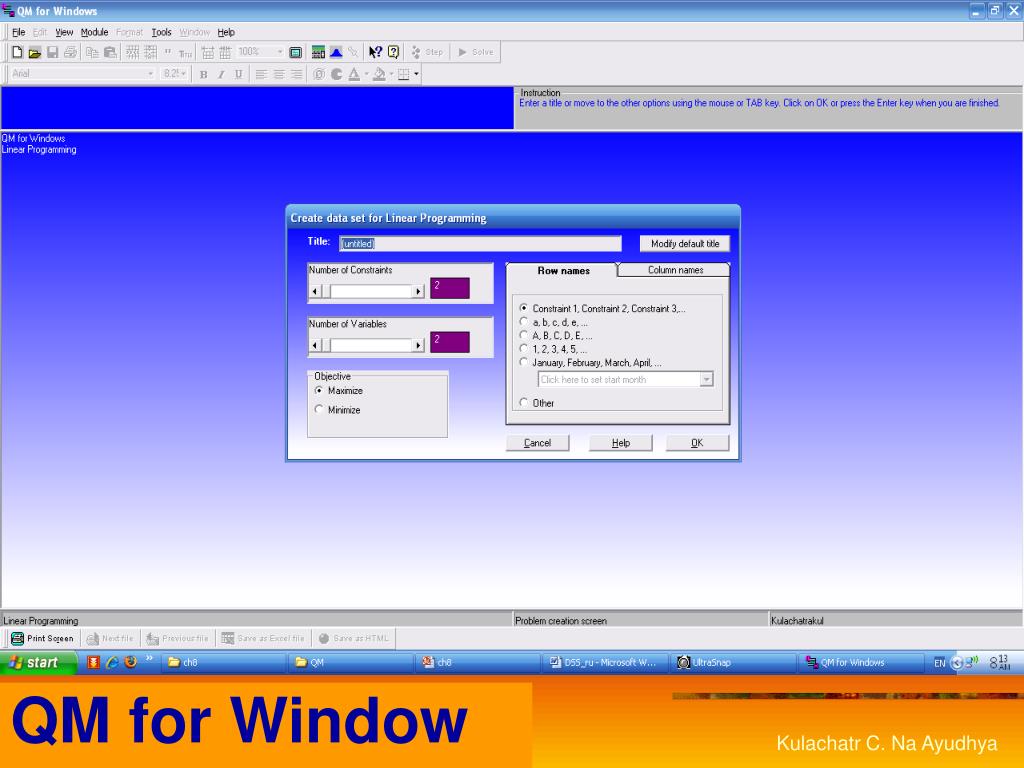Expand the borders dropdown arrow

click(416, 74)
